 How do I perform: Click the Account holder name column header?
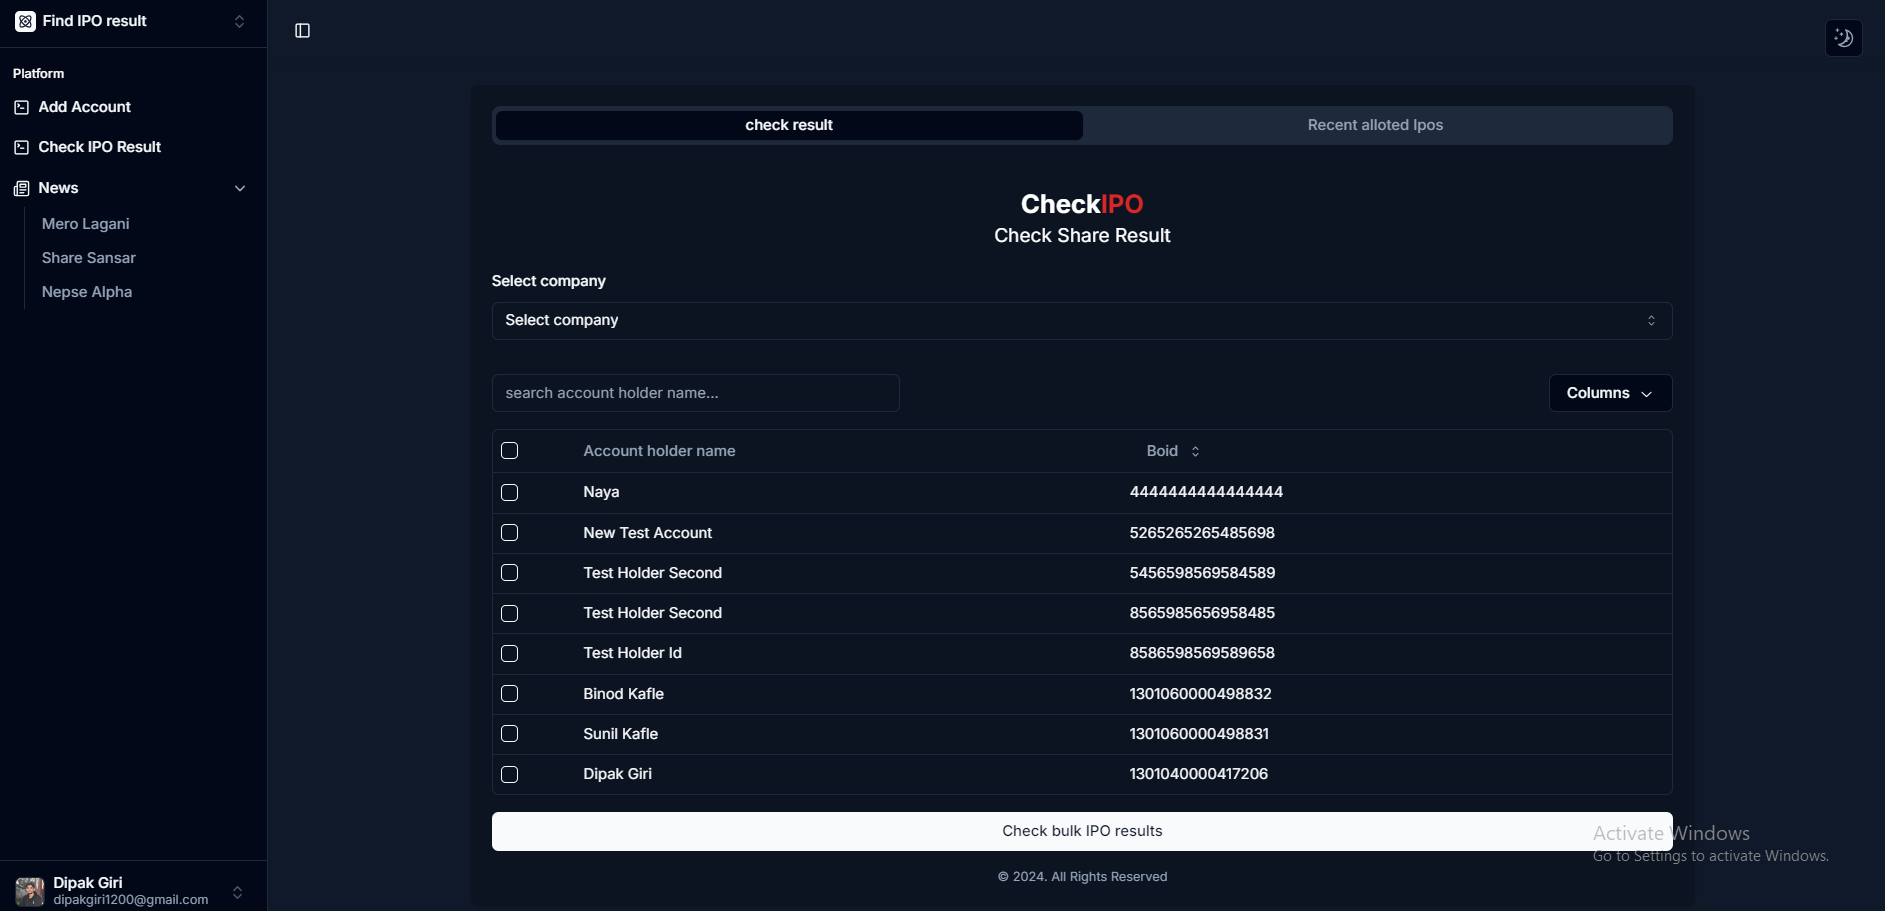[659, 451]
